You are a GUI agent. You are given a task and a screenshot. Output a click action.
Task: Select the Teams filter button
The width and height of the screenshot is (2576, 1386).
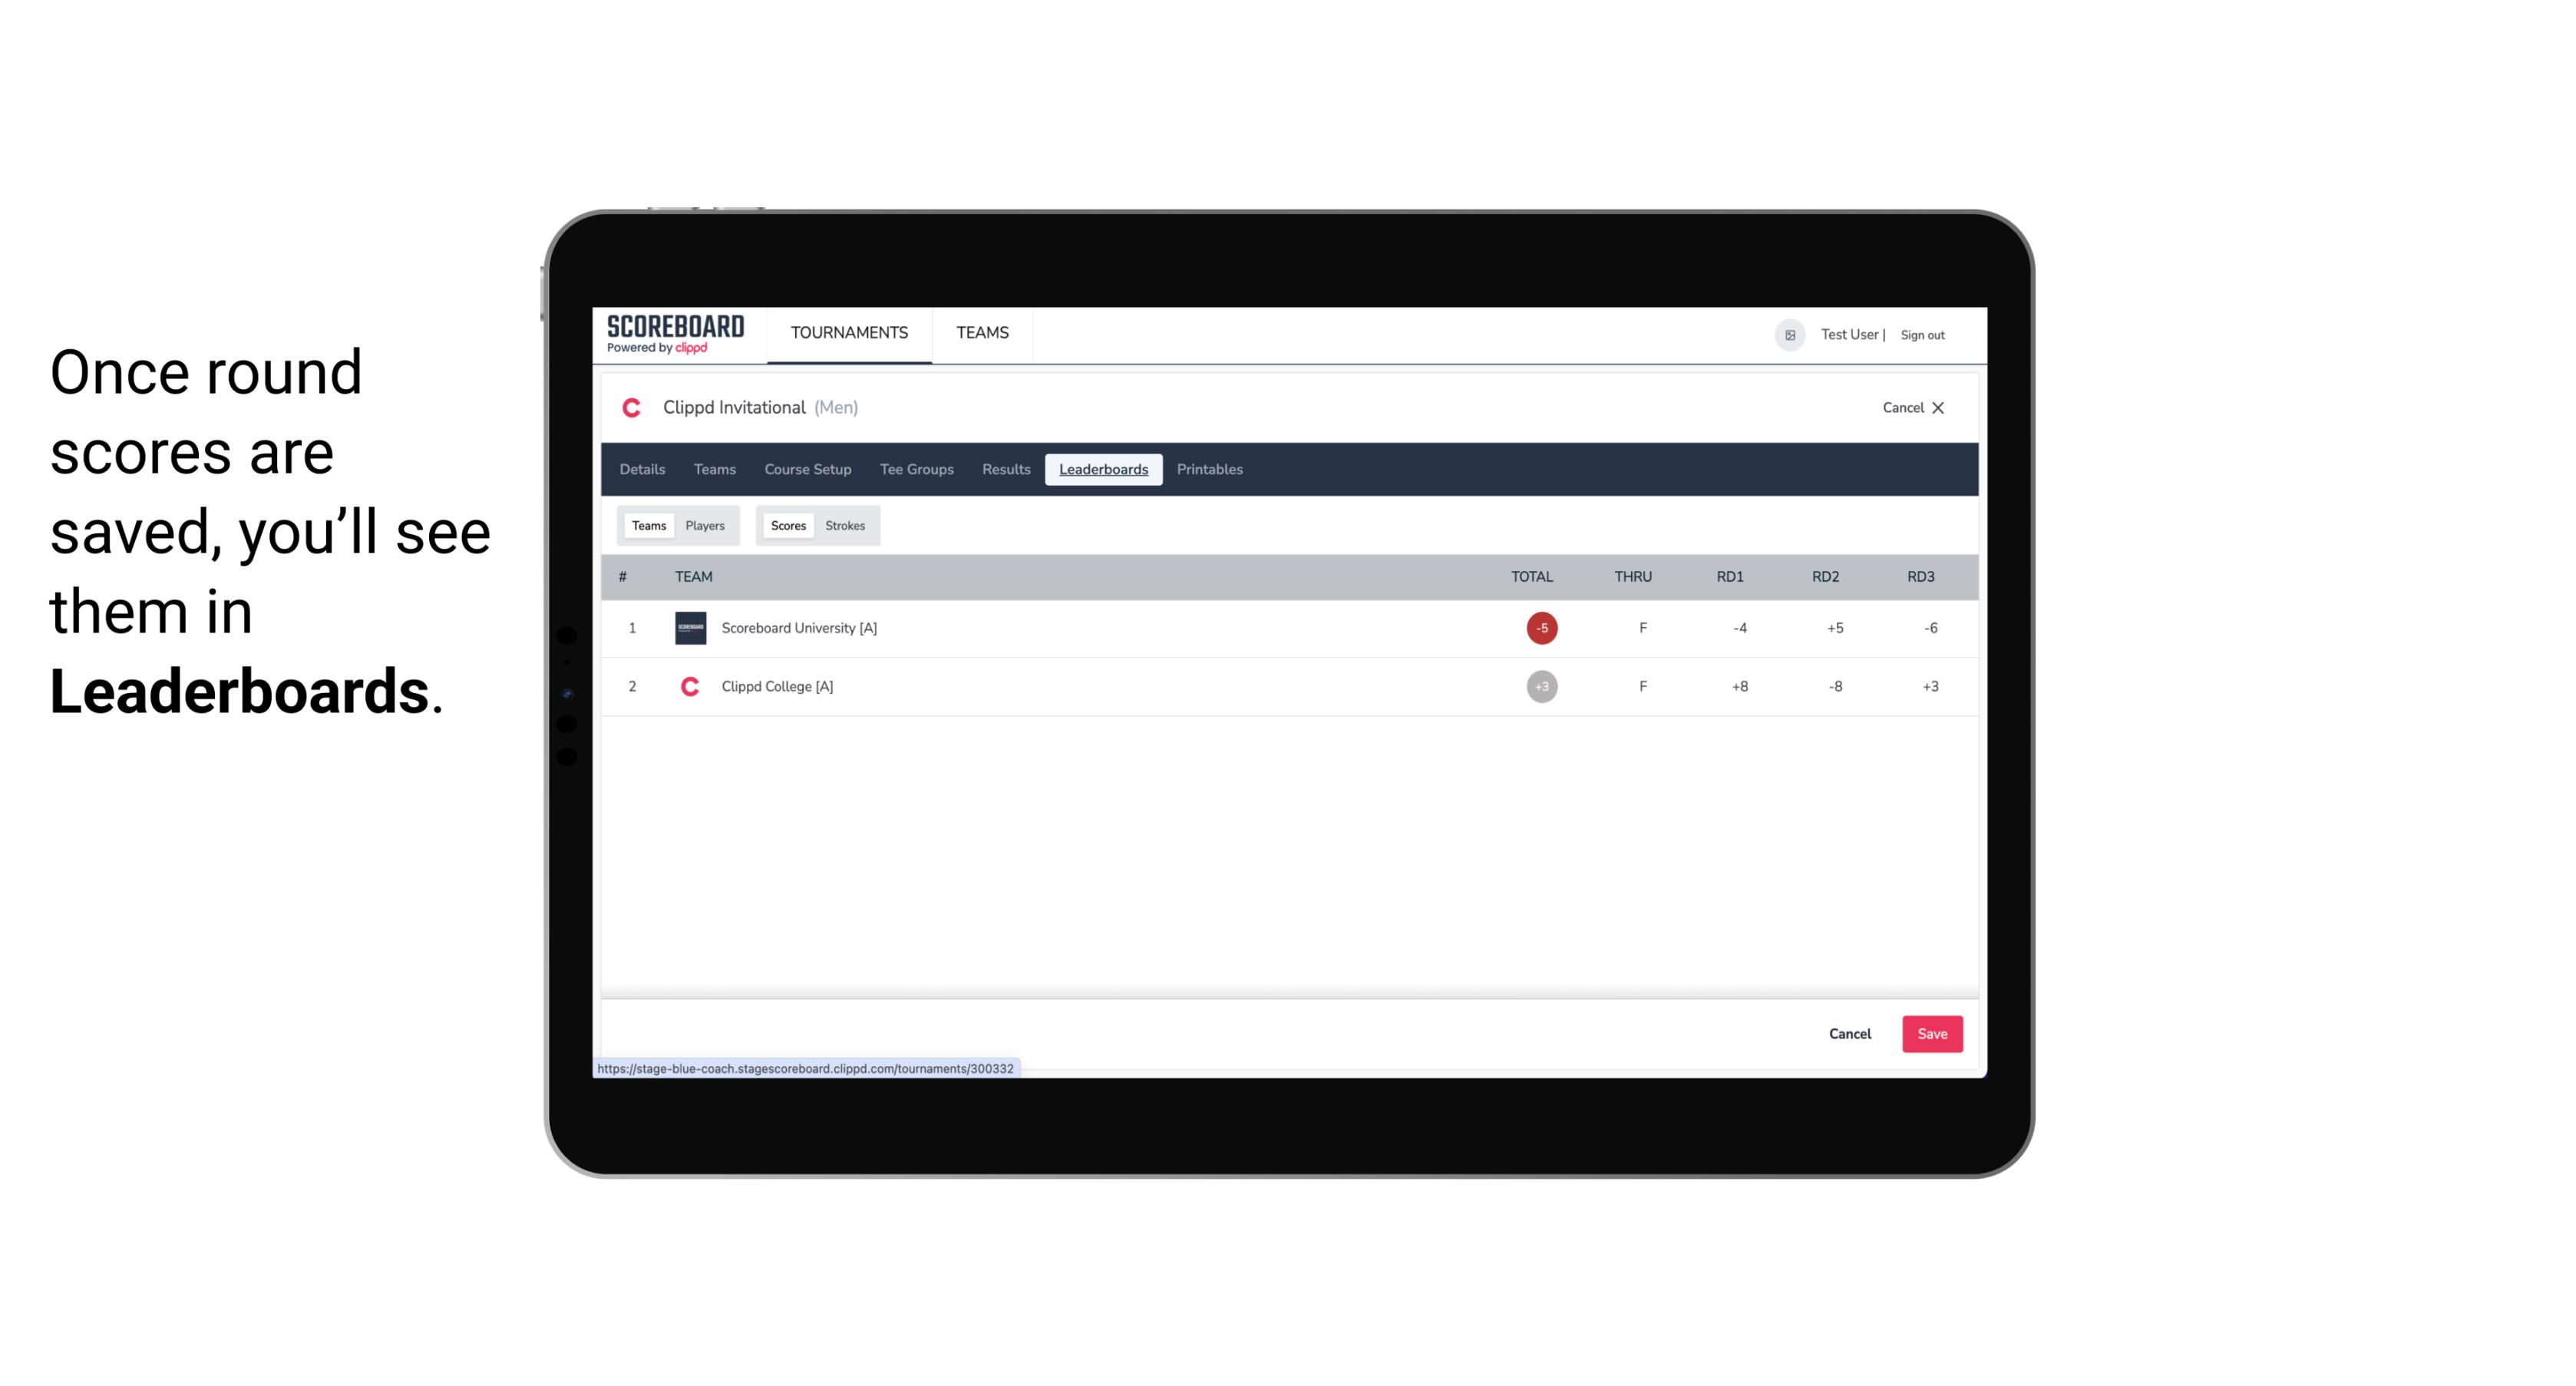[x=647, y=524]
